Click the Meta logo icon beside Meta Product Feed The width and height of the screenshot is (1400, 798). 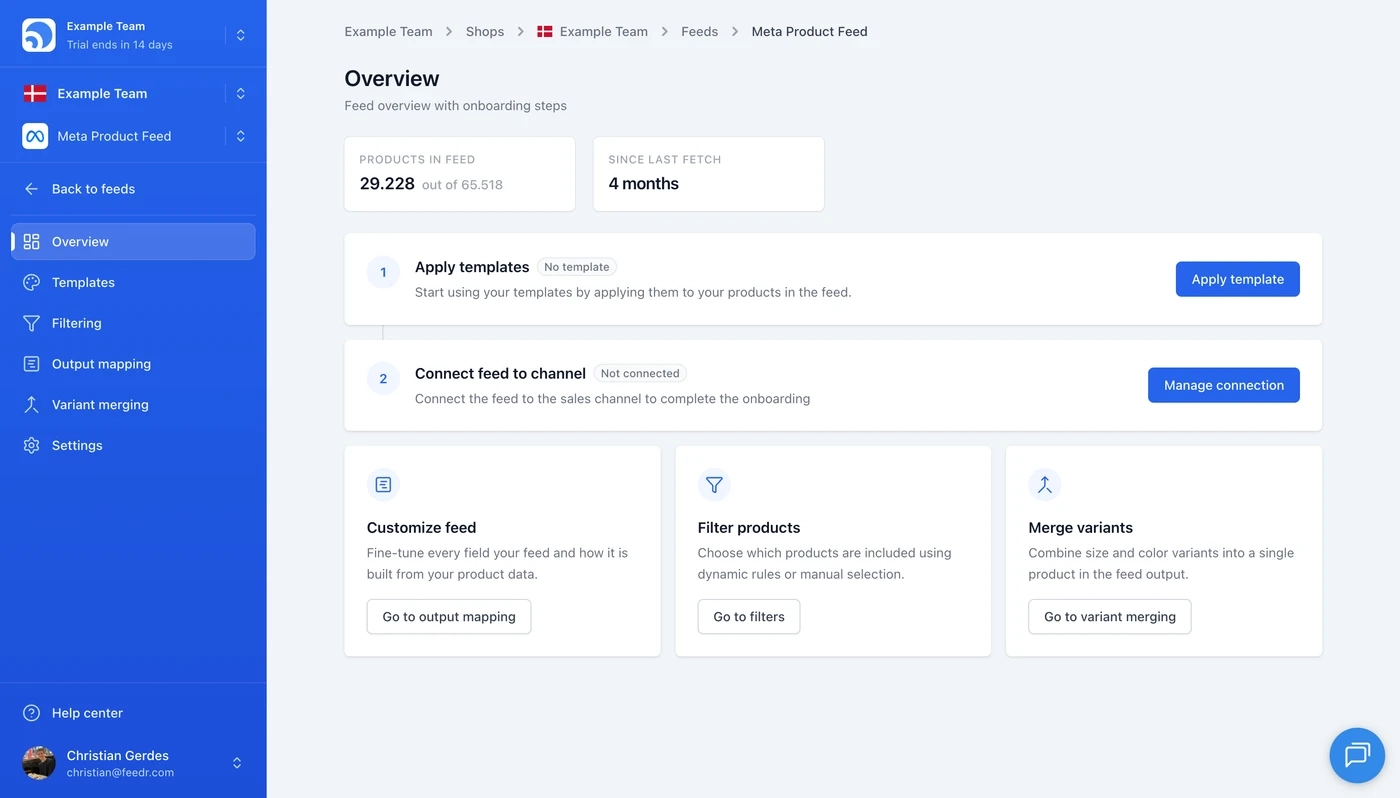point(35,136)
